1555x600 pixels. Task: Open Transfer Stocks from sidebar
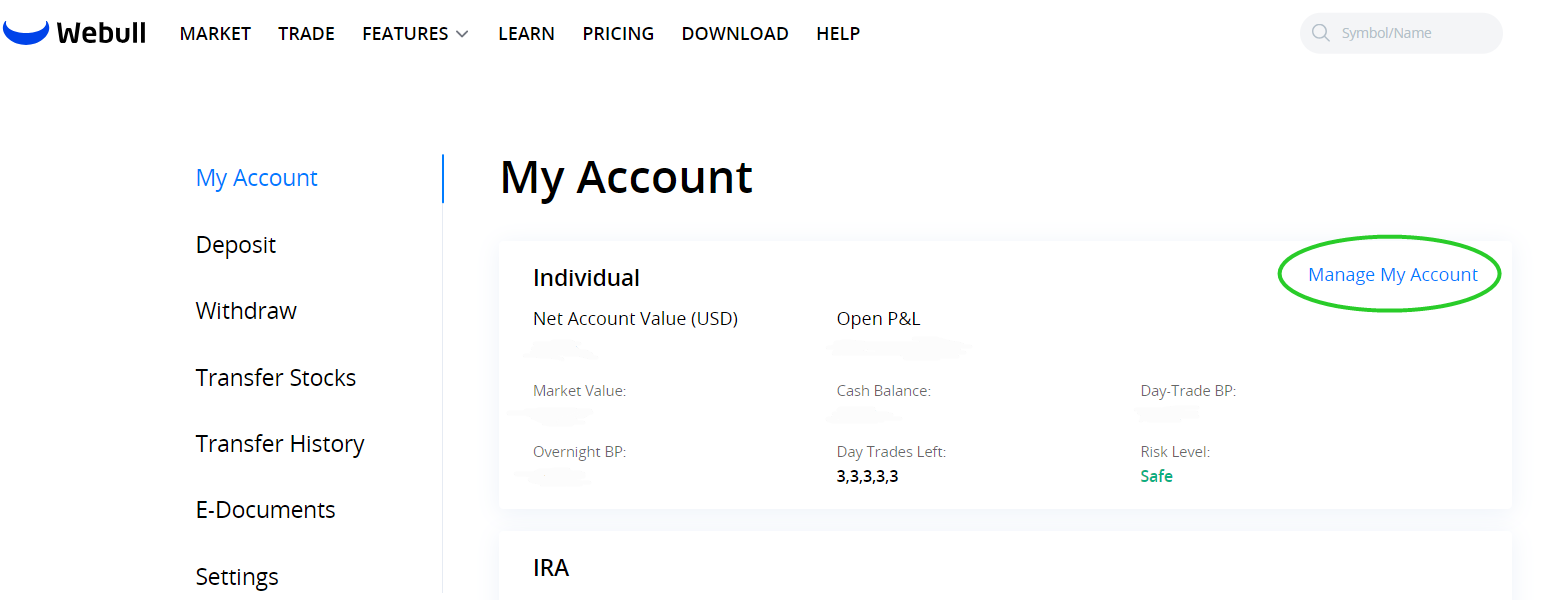tap(275, 377)
